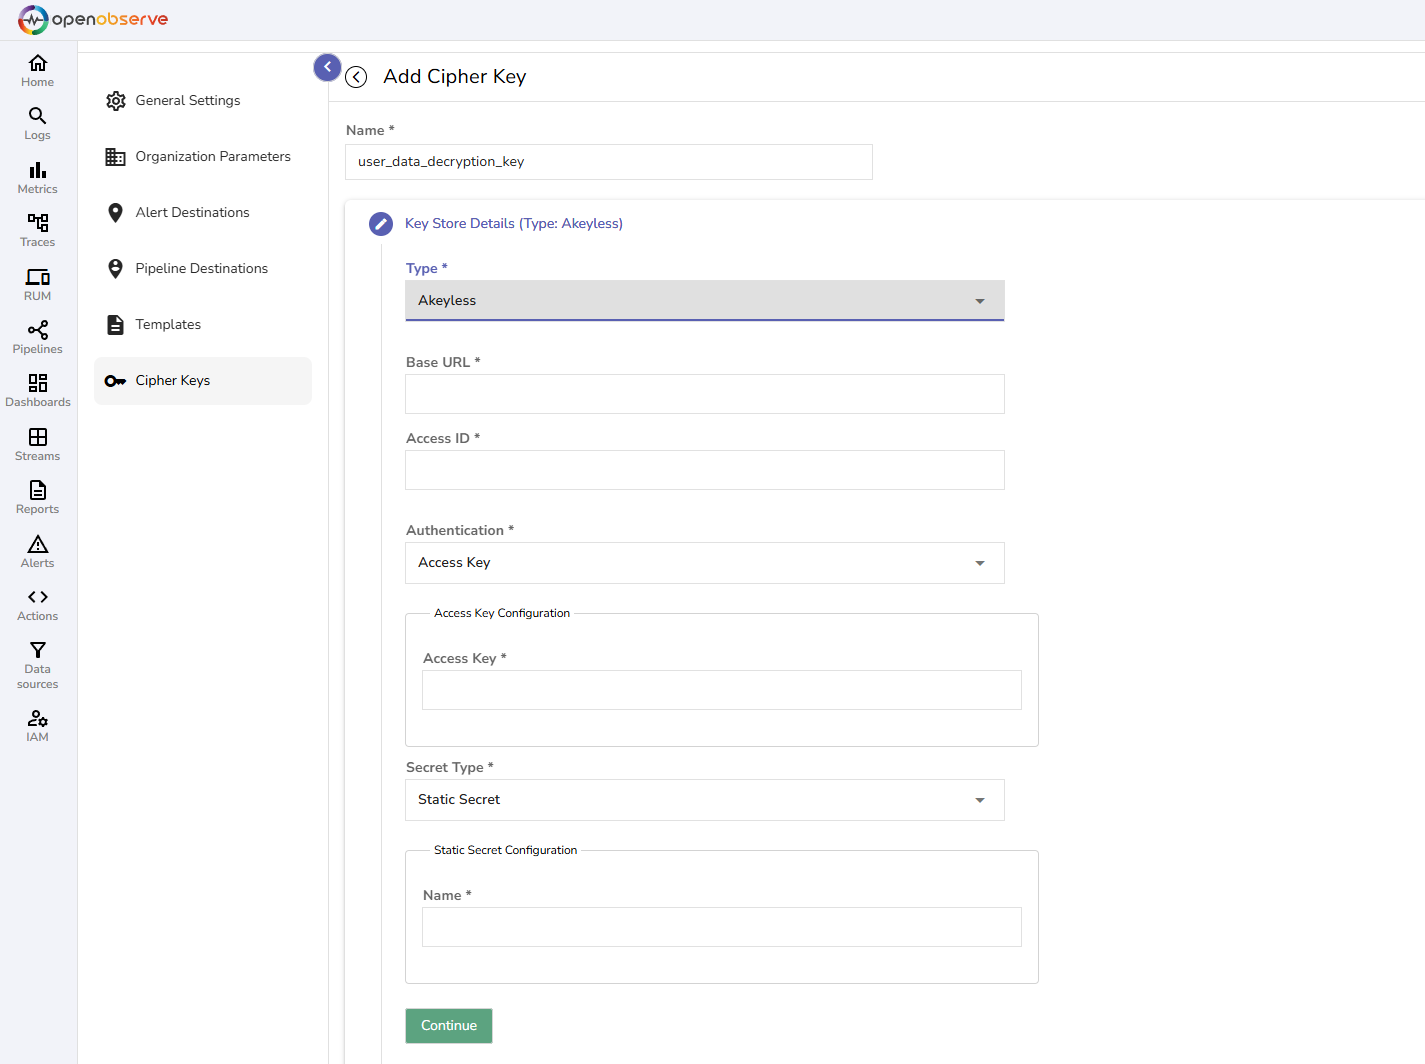1425x1064 pixels.
Task: Open the Authentication dropdown
Action: tap(704, 563)
